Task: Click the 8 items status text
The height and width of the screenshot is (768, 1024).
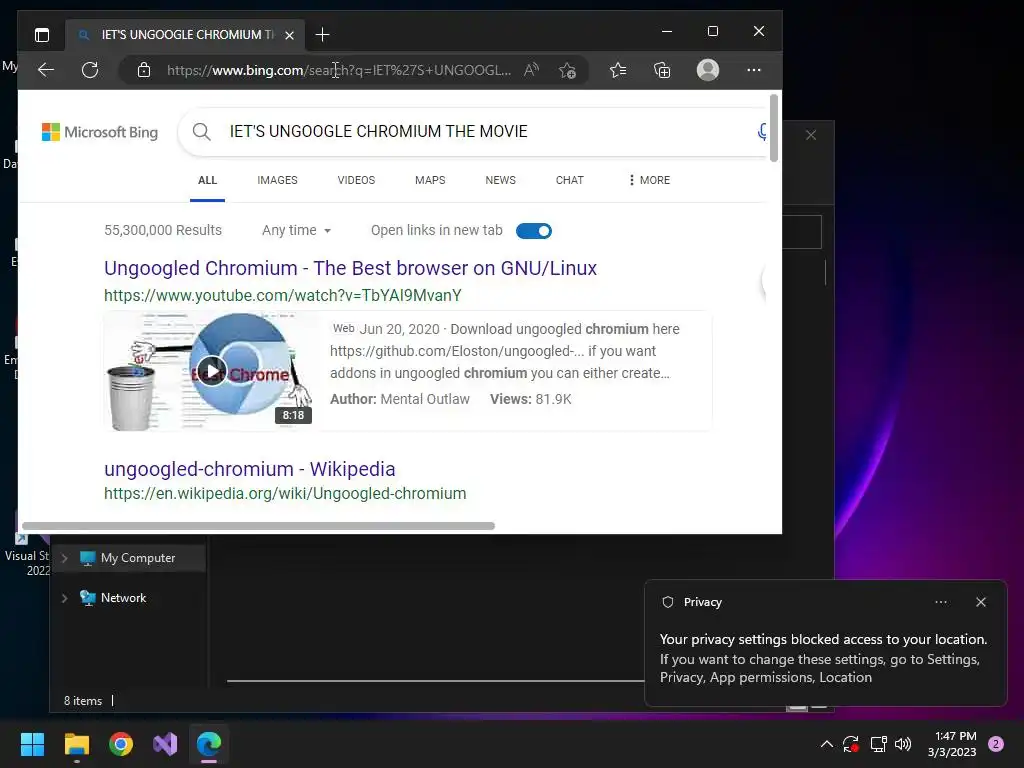Action: 83,701
